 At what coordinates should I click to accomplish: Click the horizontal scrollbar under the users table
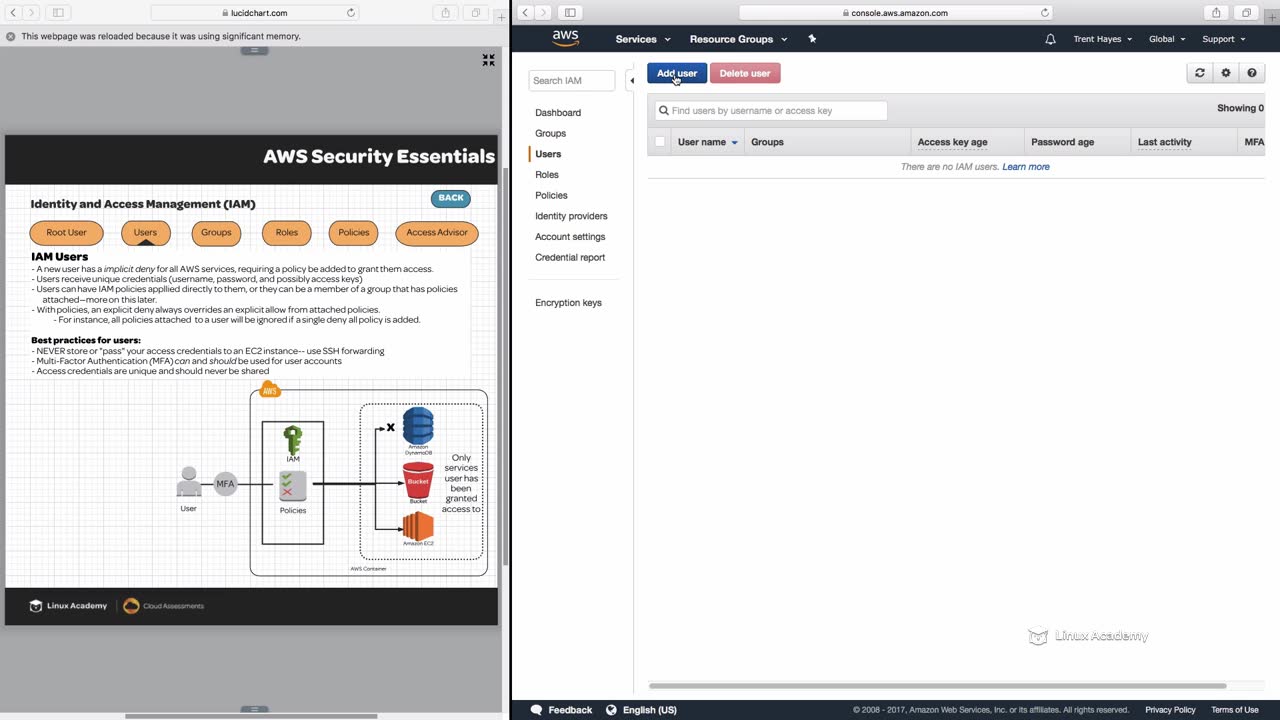(x=938, y=686)
